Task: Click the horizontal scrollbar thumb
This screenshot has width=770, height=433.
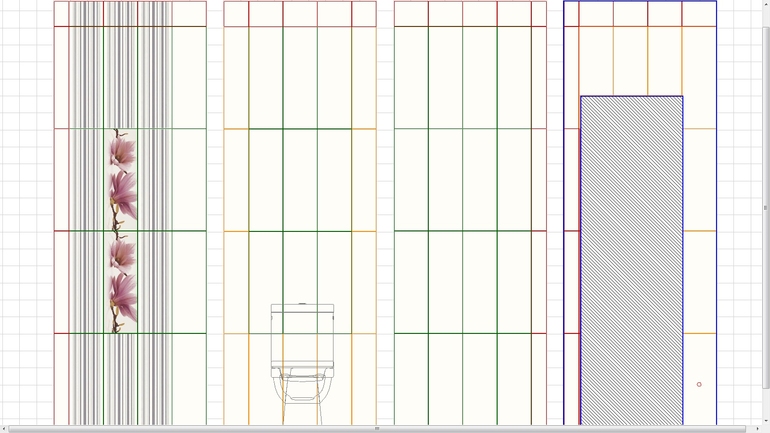Action: (377, 429)
